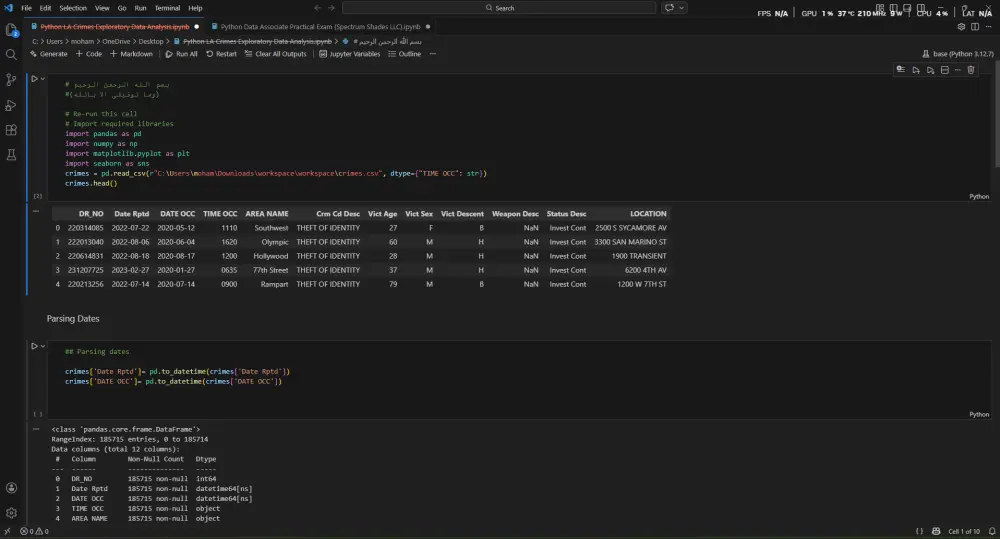Add a new Code cell
Viewport: 1000px width, 539px height.
[x=89, y=54]
